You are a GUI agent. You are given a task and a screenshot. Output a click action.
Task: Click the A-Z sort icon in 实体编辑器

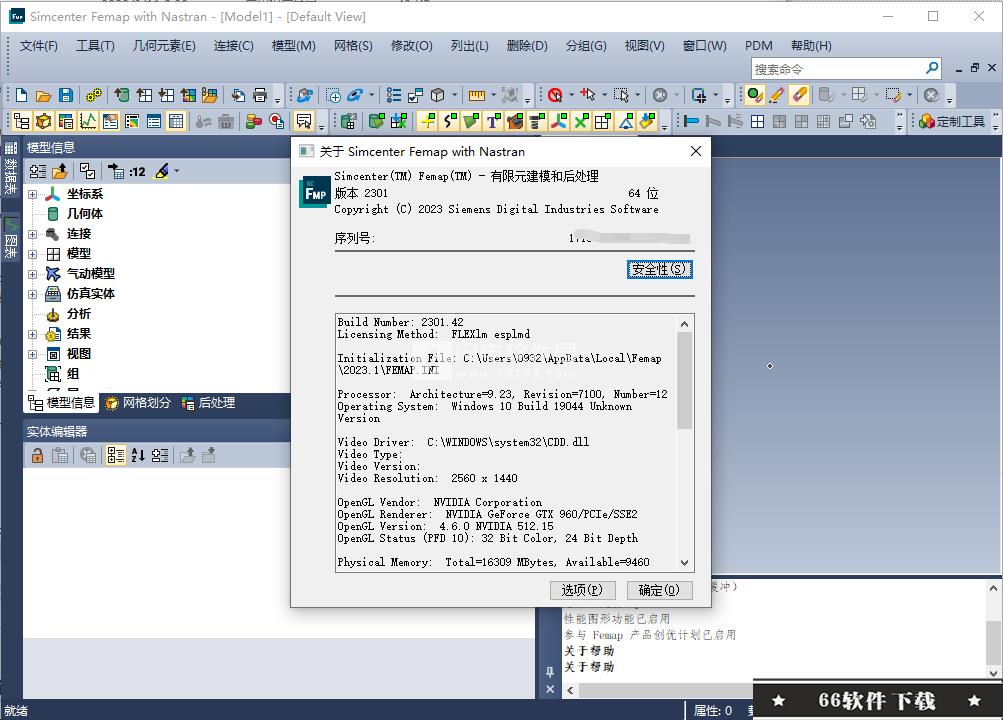[138, 455]
